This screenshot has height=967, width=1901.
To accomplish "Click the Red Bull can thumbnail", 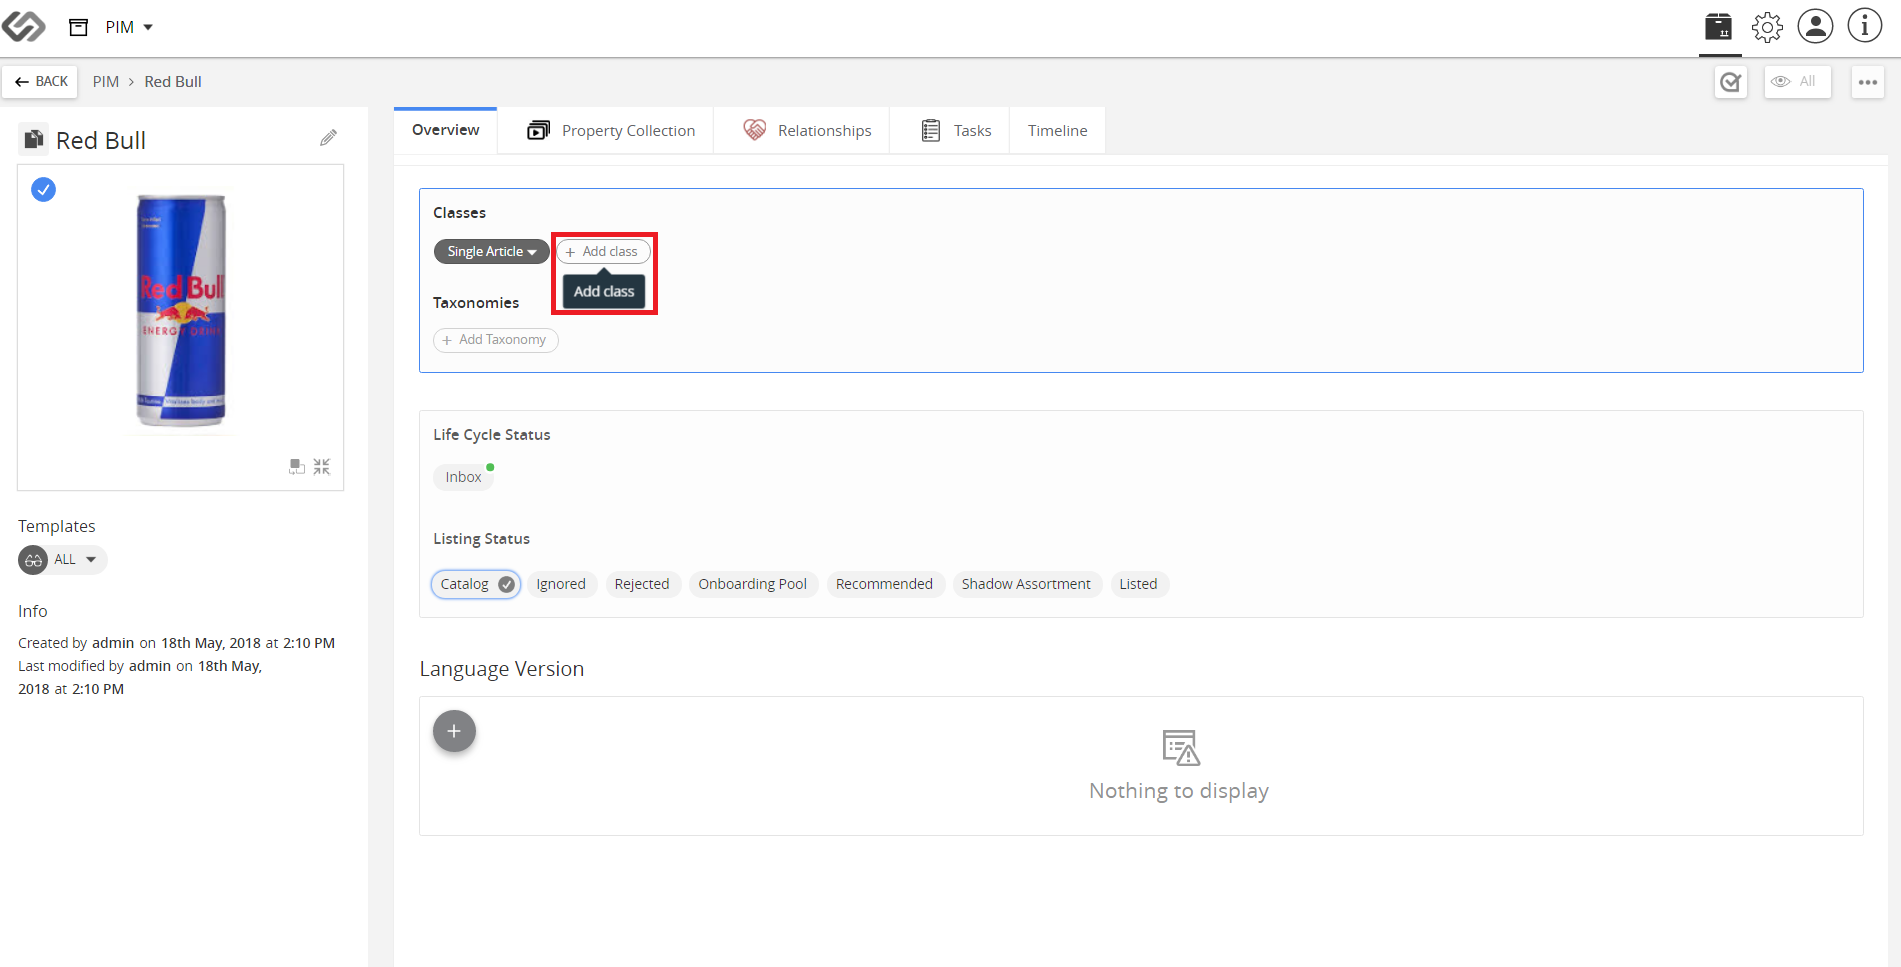I will 181,311.
